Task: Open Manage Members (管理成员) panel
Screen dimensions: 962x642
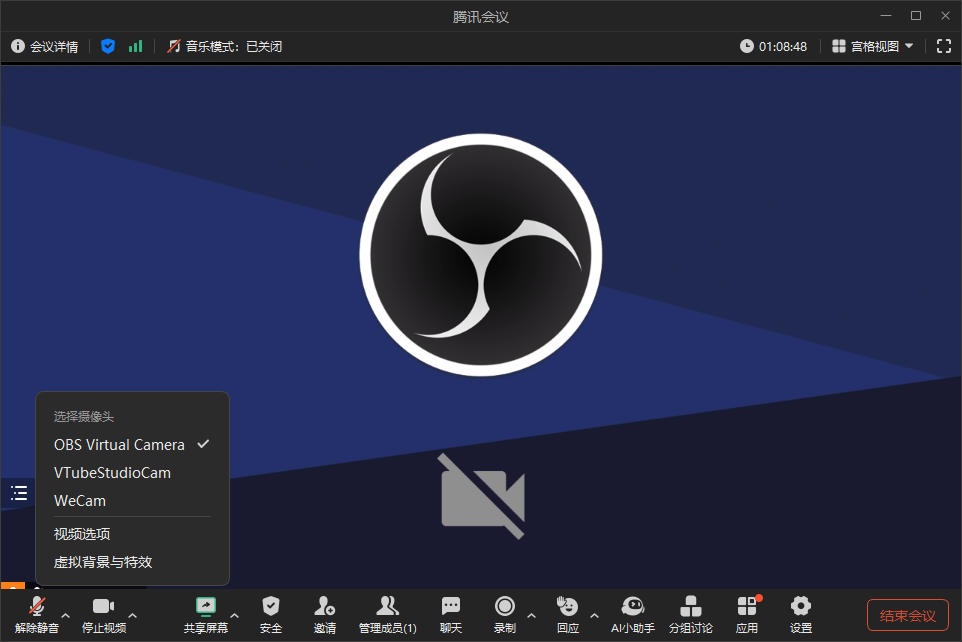Action: (x=387, y=607)
